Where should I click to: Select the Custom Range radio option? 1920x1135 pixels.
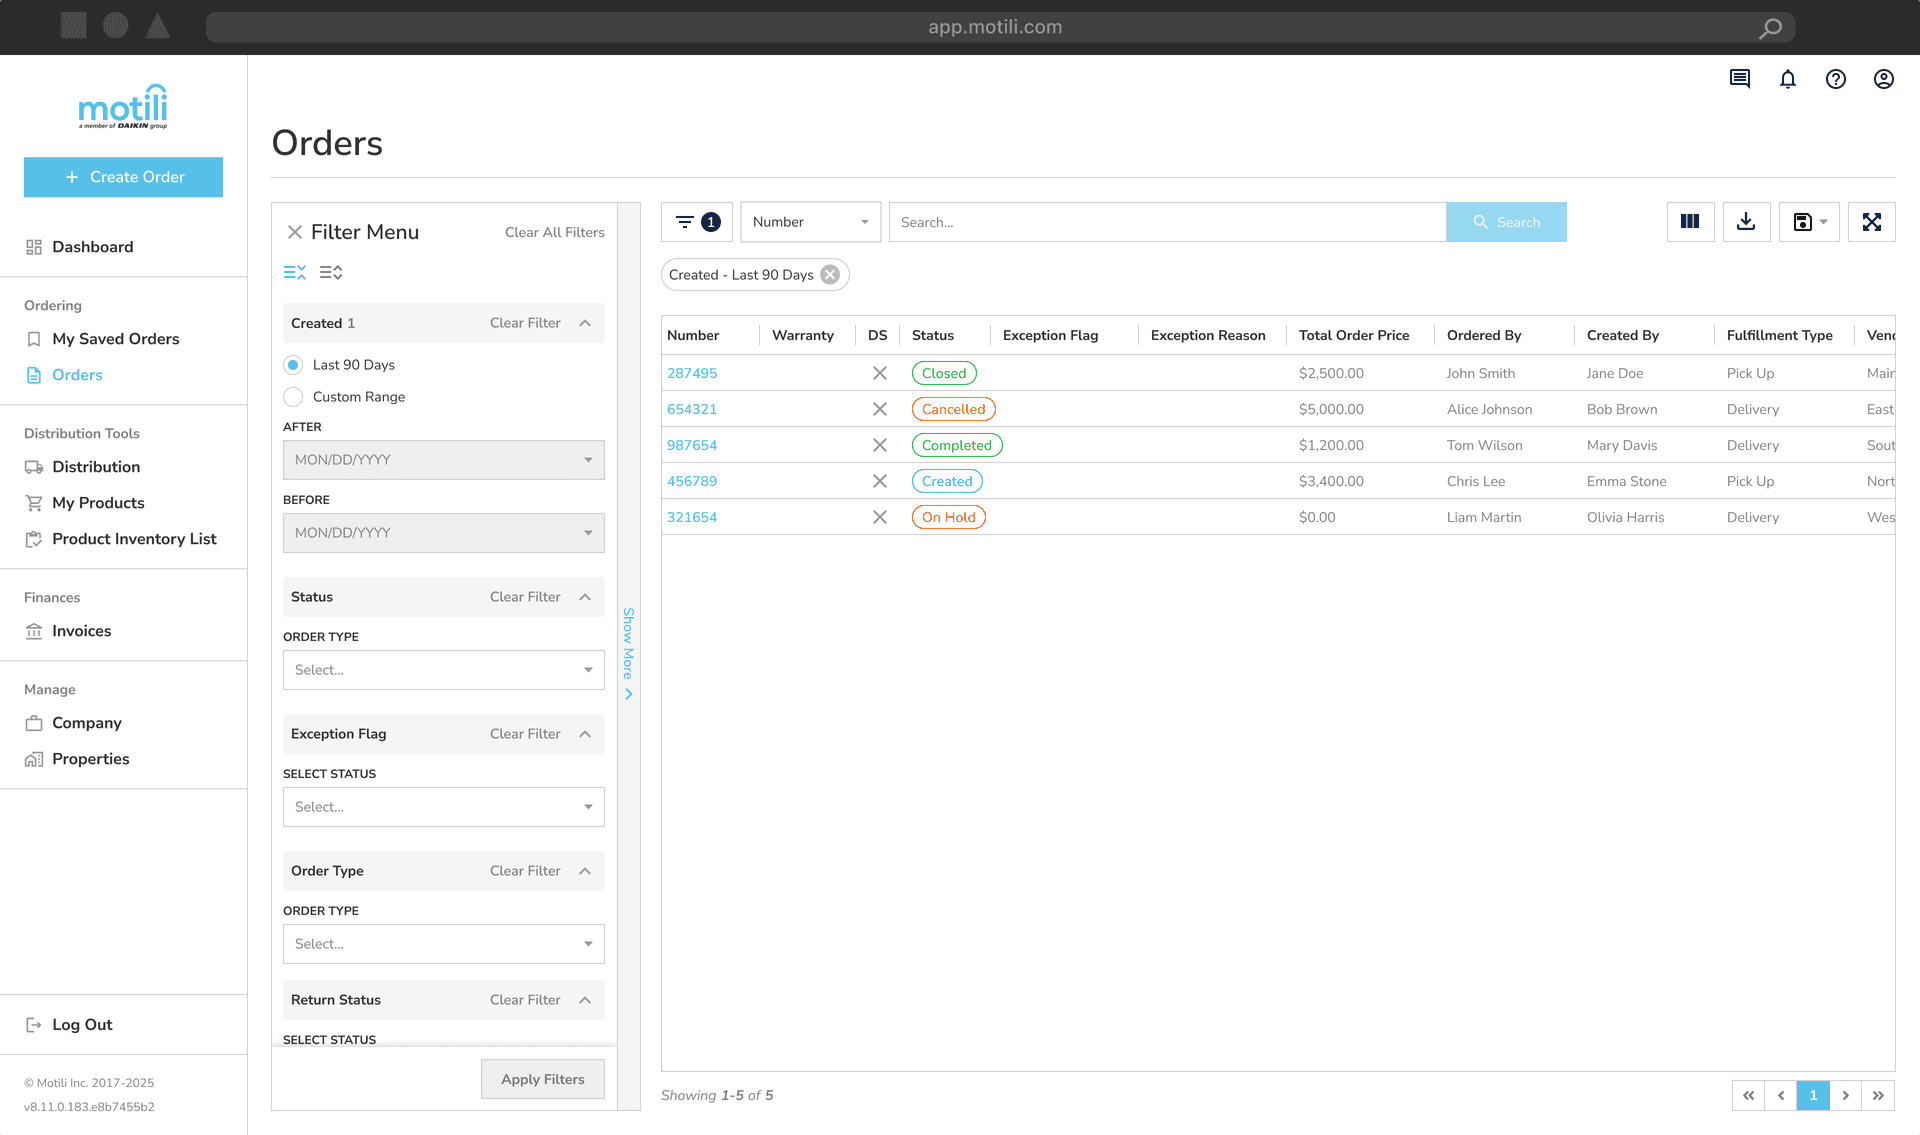pyautogui.click(x=293, y=397)
